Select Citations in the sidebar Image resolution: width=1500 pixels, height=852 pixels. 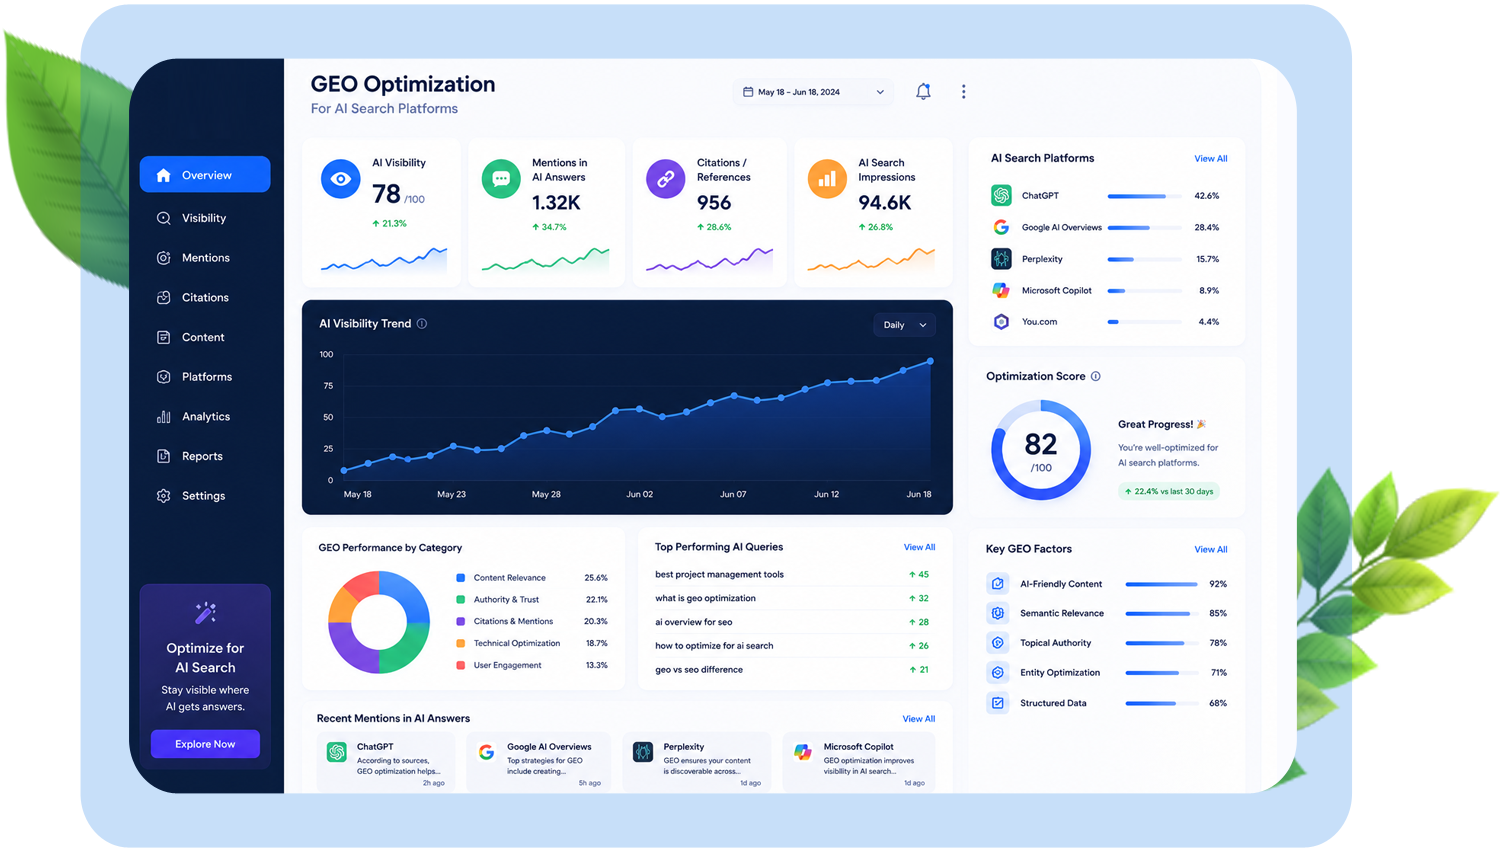205,297
